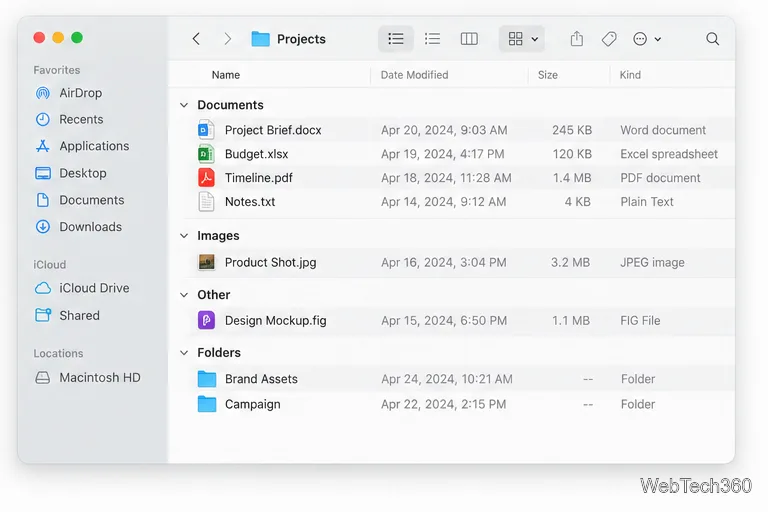
Task: Click the Downloads arrow icon
Action: (x=43, y=227)
